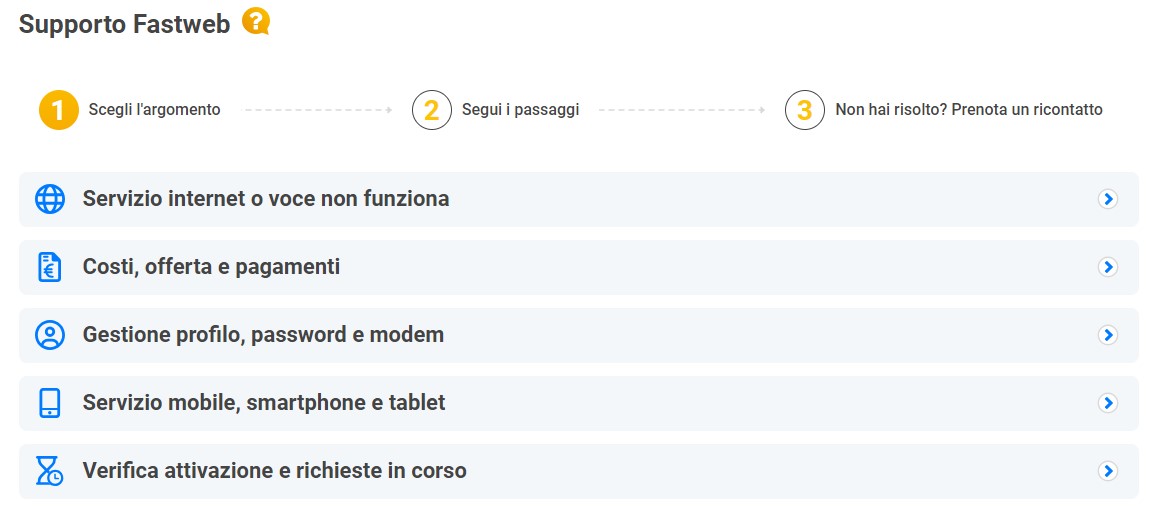Click the euro invoice icon
Screen dimensions: 1164x520
coord(50,267)
